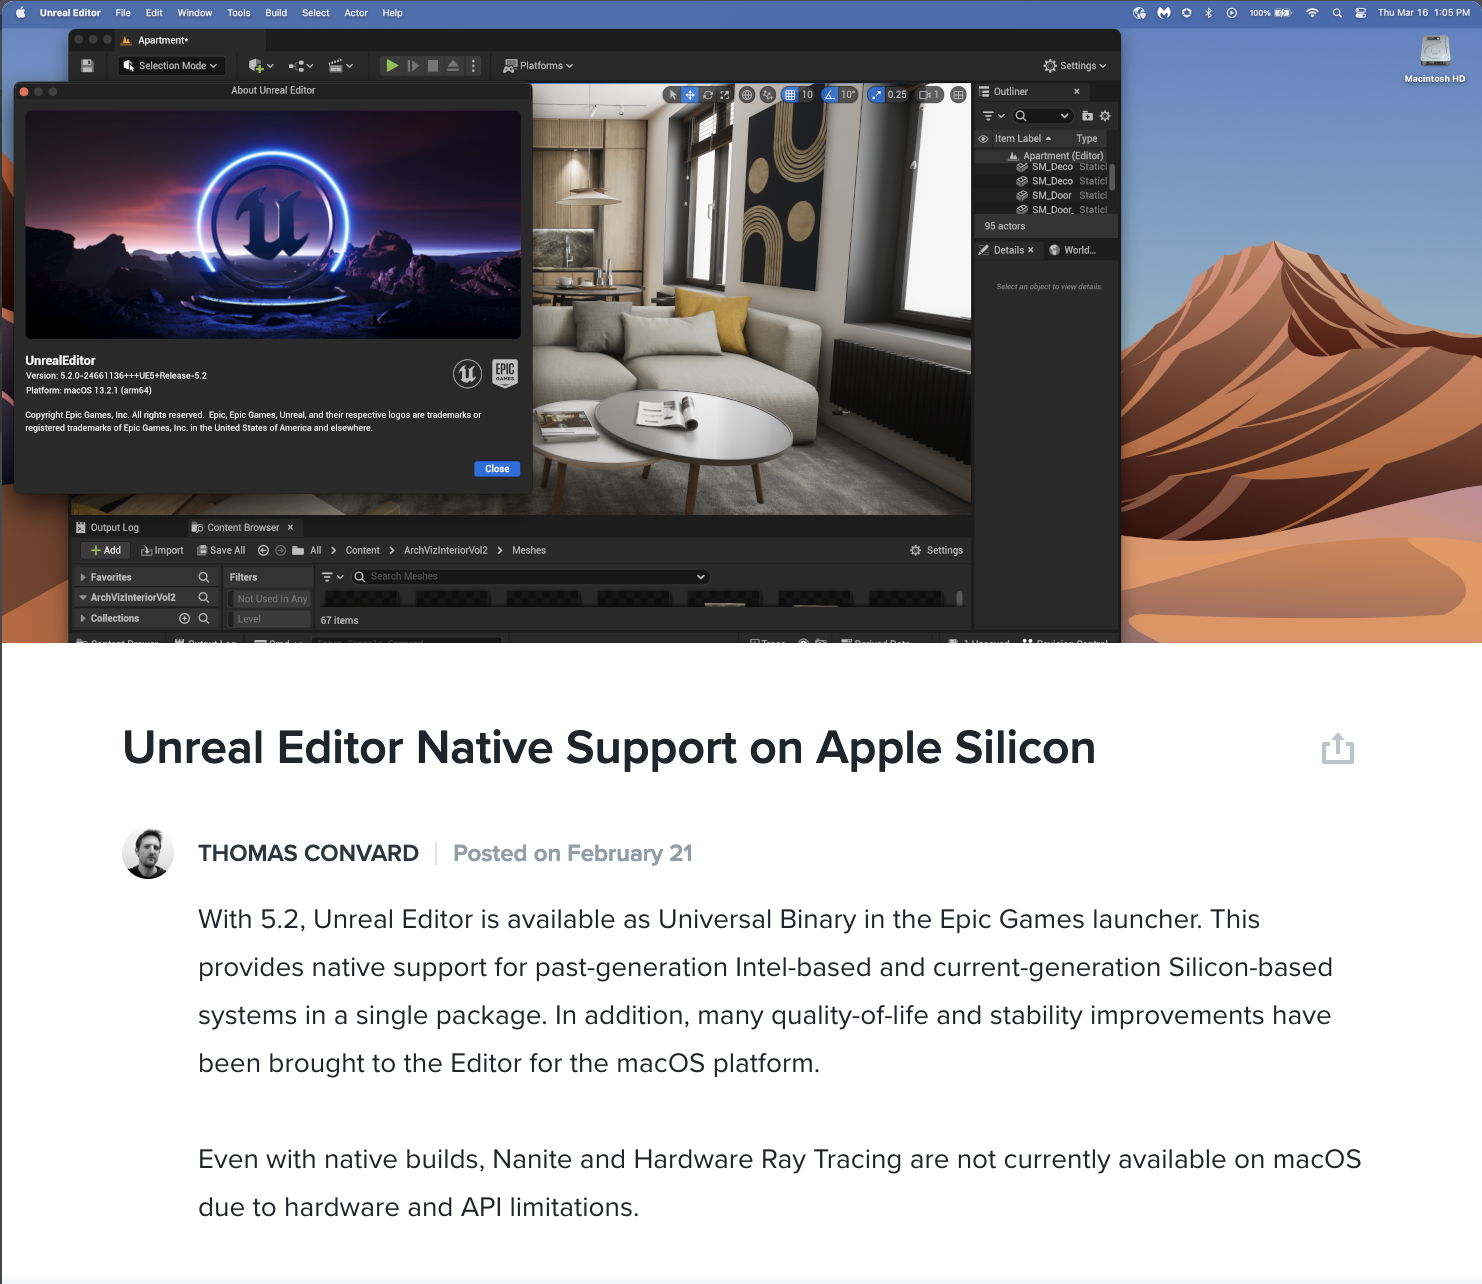
Task: Open play options three-dot menu
Action: pos(474,66)
